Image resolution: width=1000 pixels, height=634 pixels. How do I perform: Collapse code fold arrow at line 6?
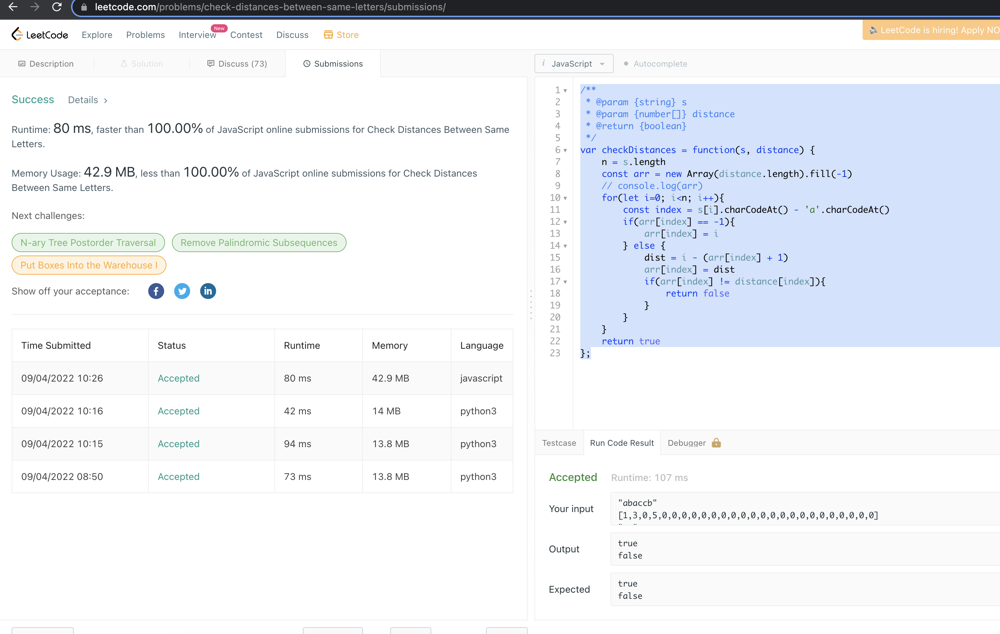tap(565, 150)
